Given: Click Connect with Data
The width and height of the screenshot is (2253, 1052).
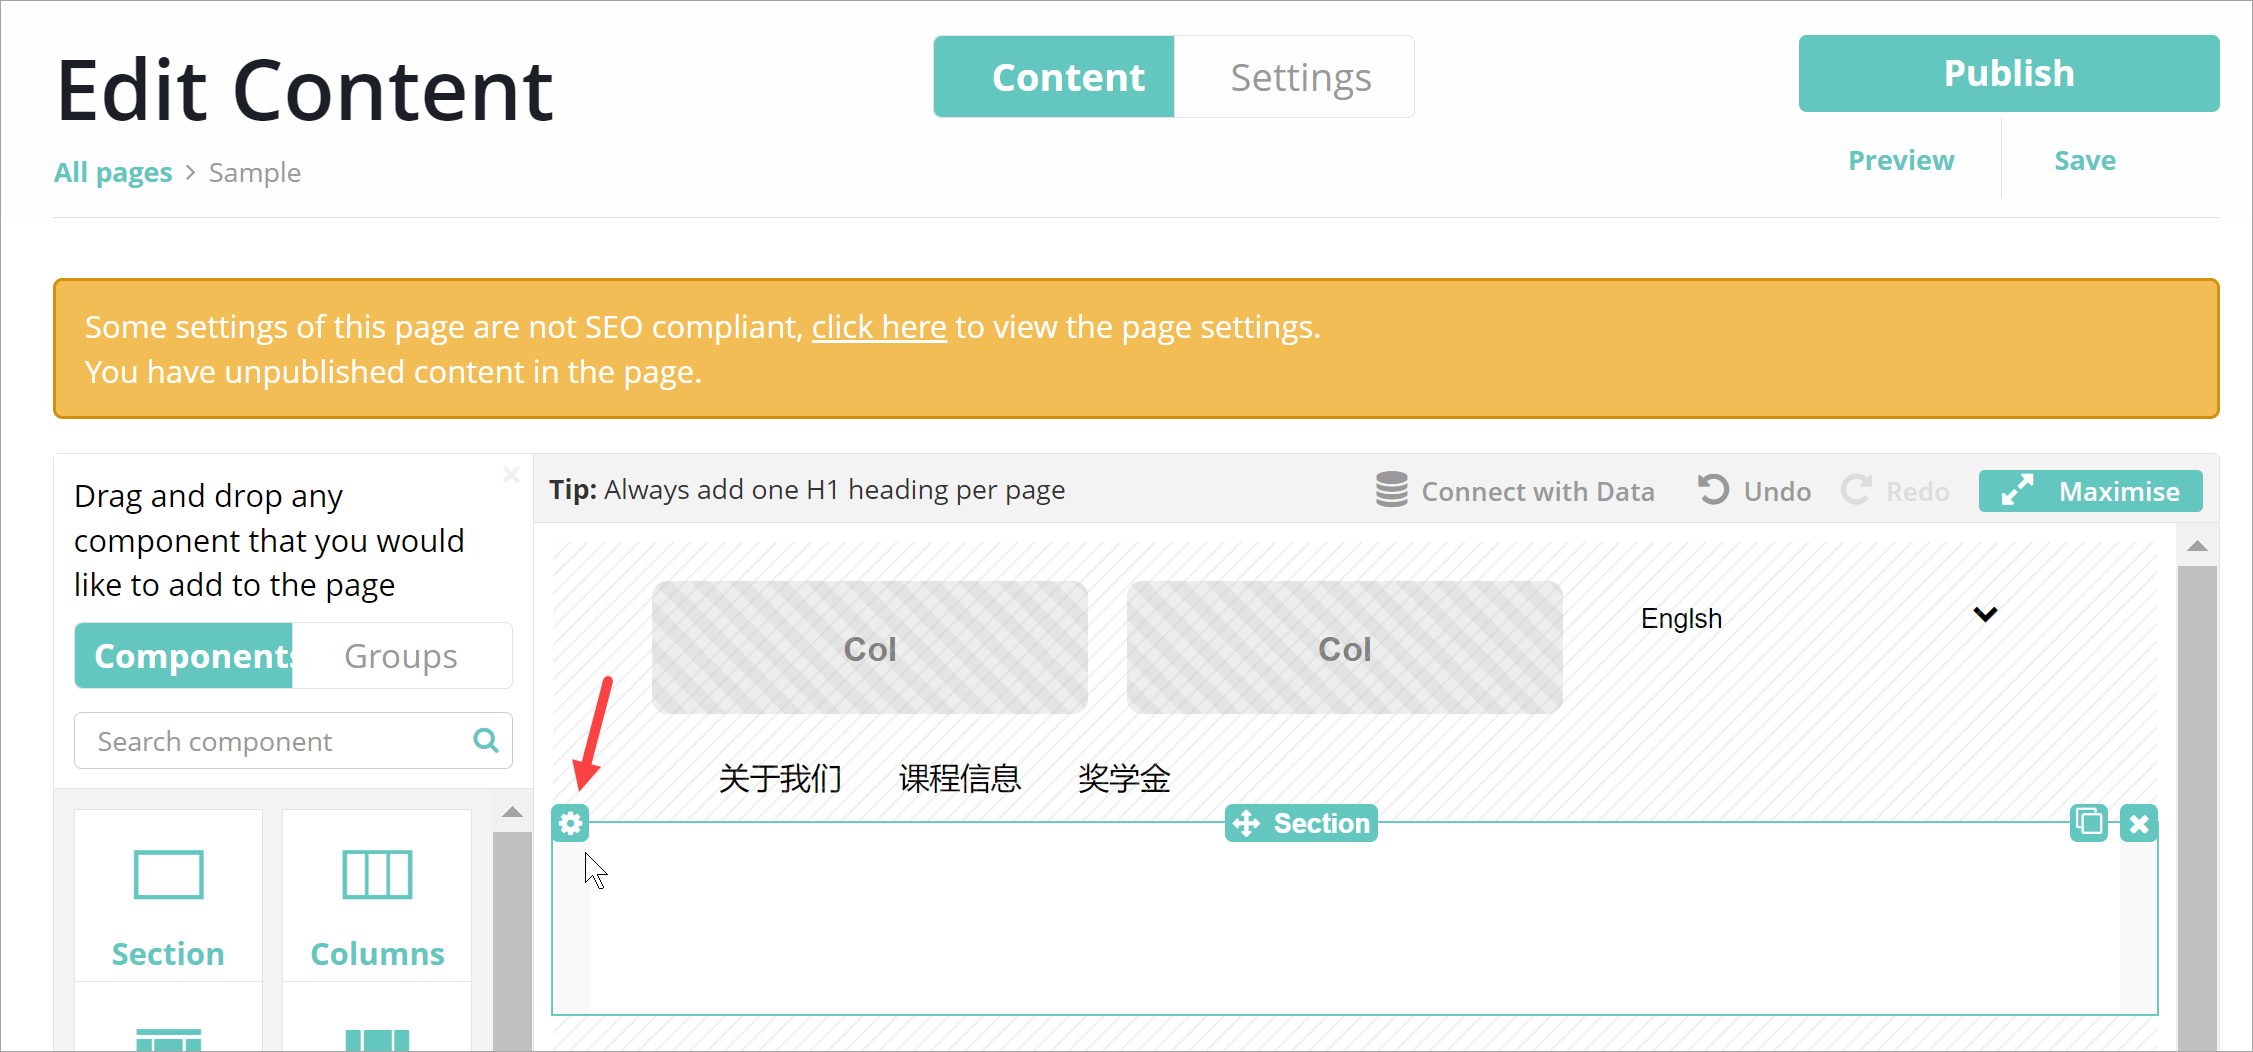Looking at the screenshot, I should 1514,491.
